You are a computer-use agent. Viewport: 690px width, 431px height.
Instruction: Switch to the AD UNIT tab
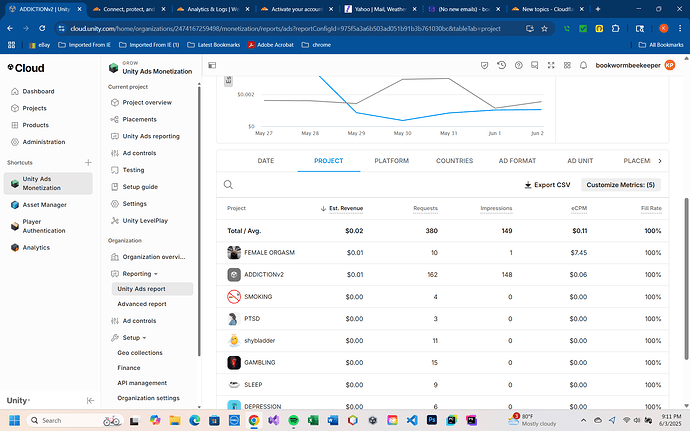[x=580, y=161]
